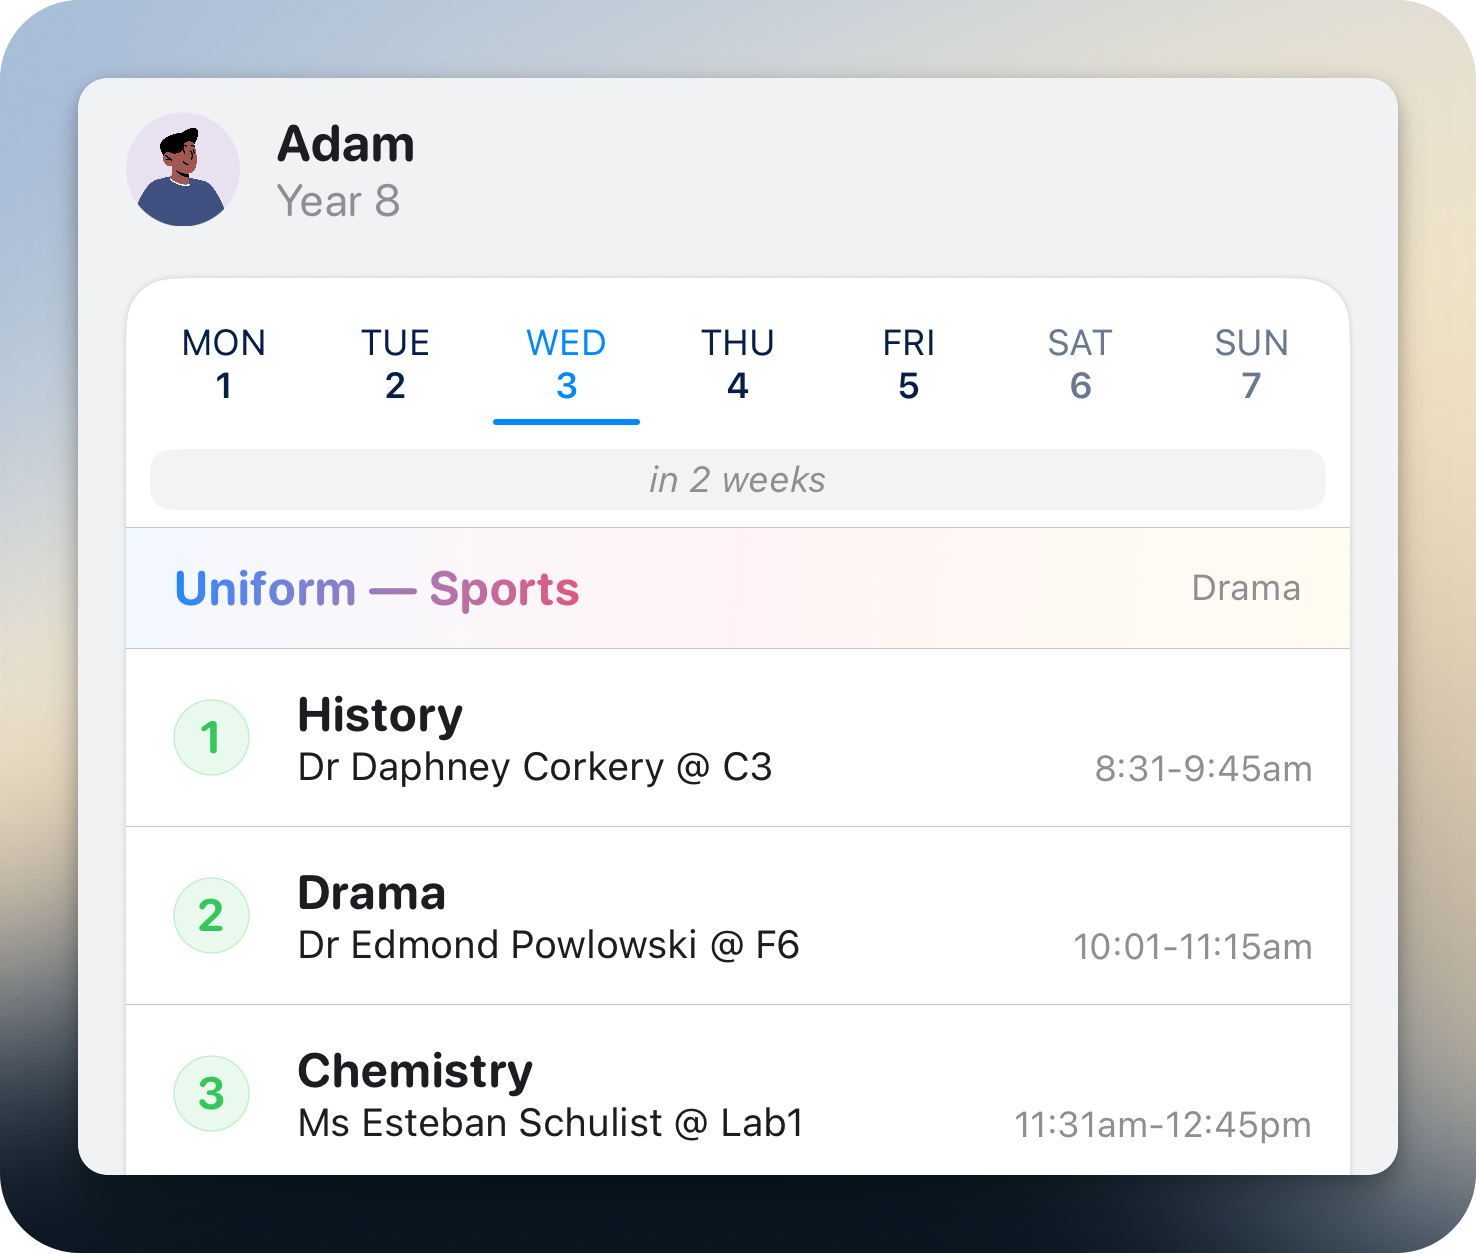Select the Wednesday 3 tab

tap(566, 364)
